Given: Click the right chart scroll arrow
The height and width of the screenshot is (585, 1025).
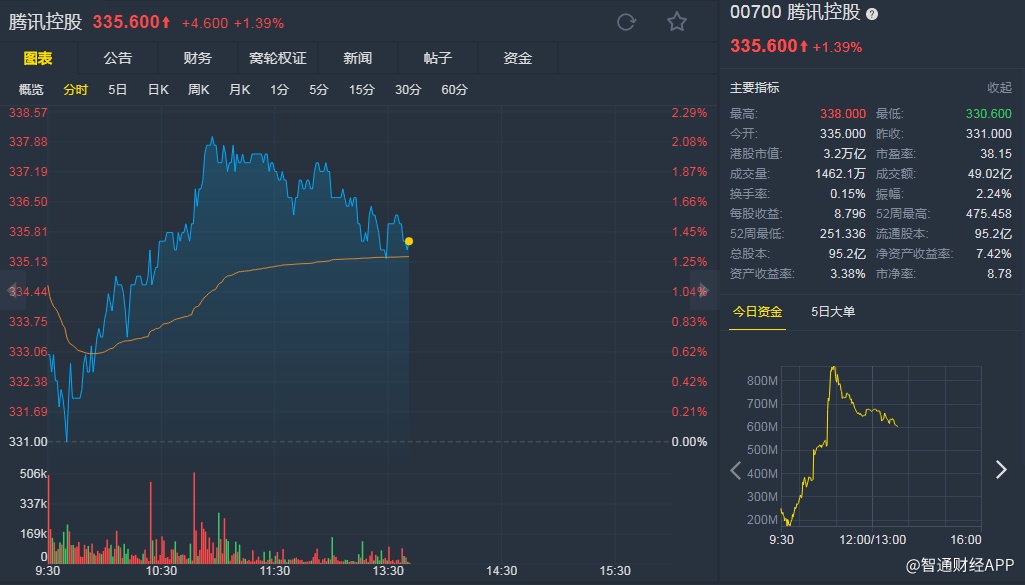Looking at the screenshot, I should click(702, 291).
